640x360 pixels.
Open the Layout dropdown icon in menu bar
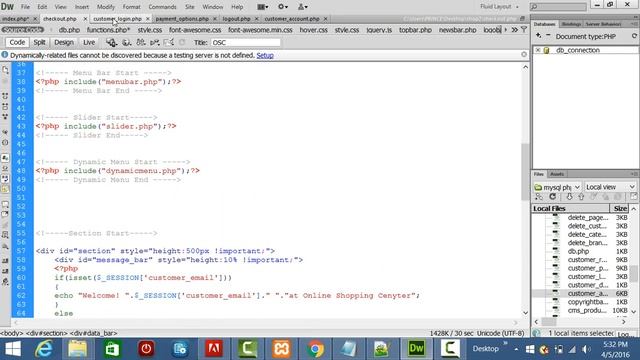point(262,7)
